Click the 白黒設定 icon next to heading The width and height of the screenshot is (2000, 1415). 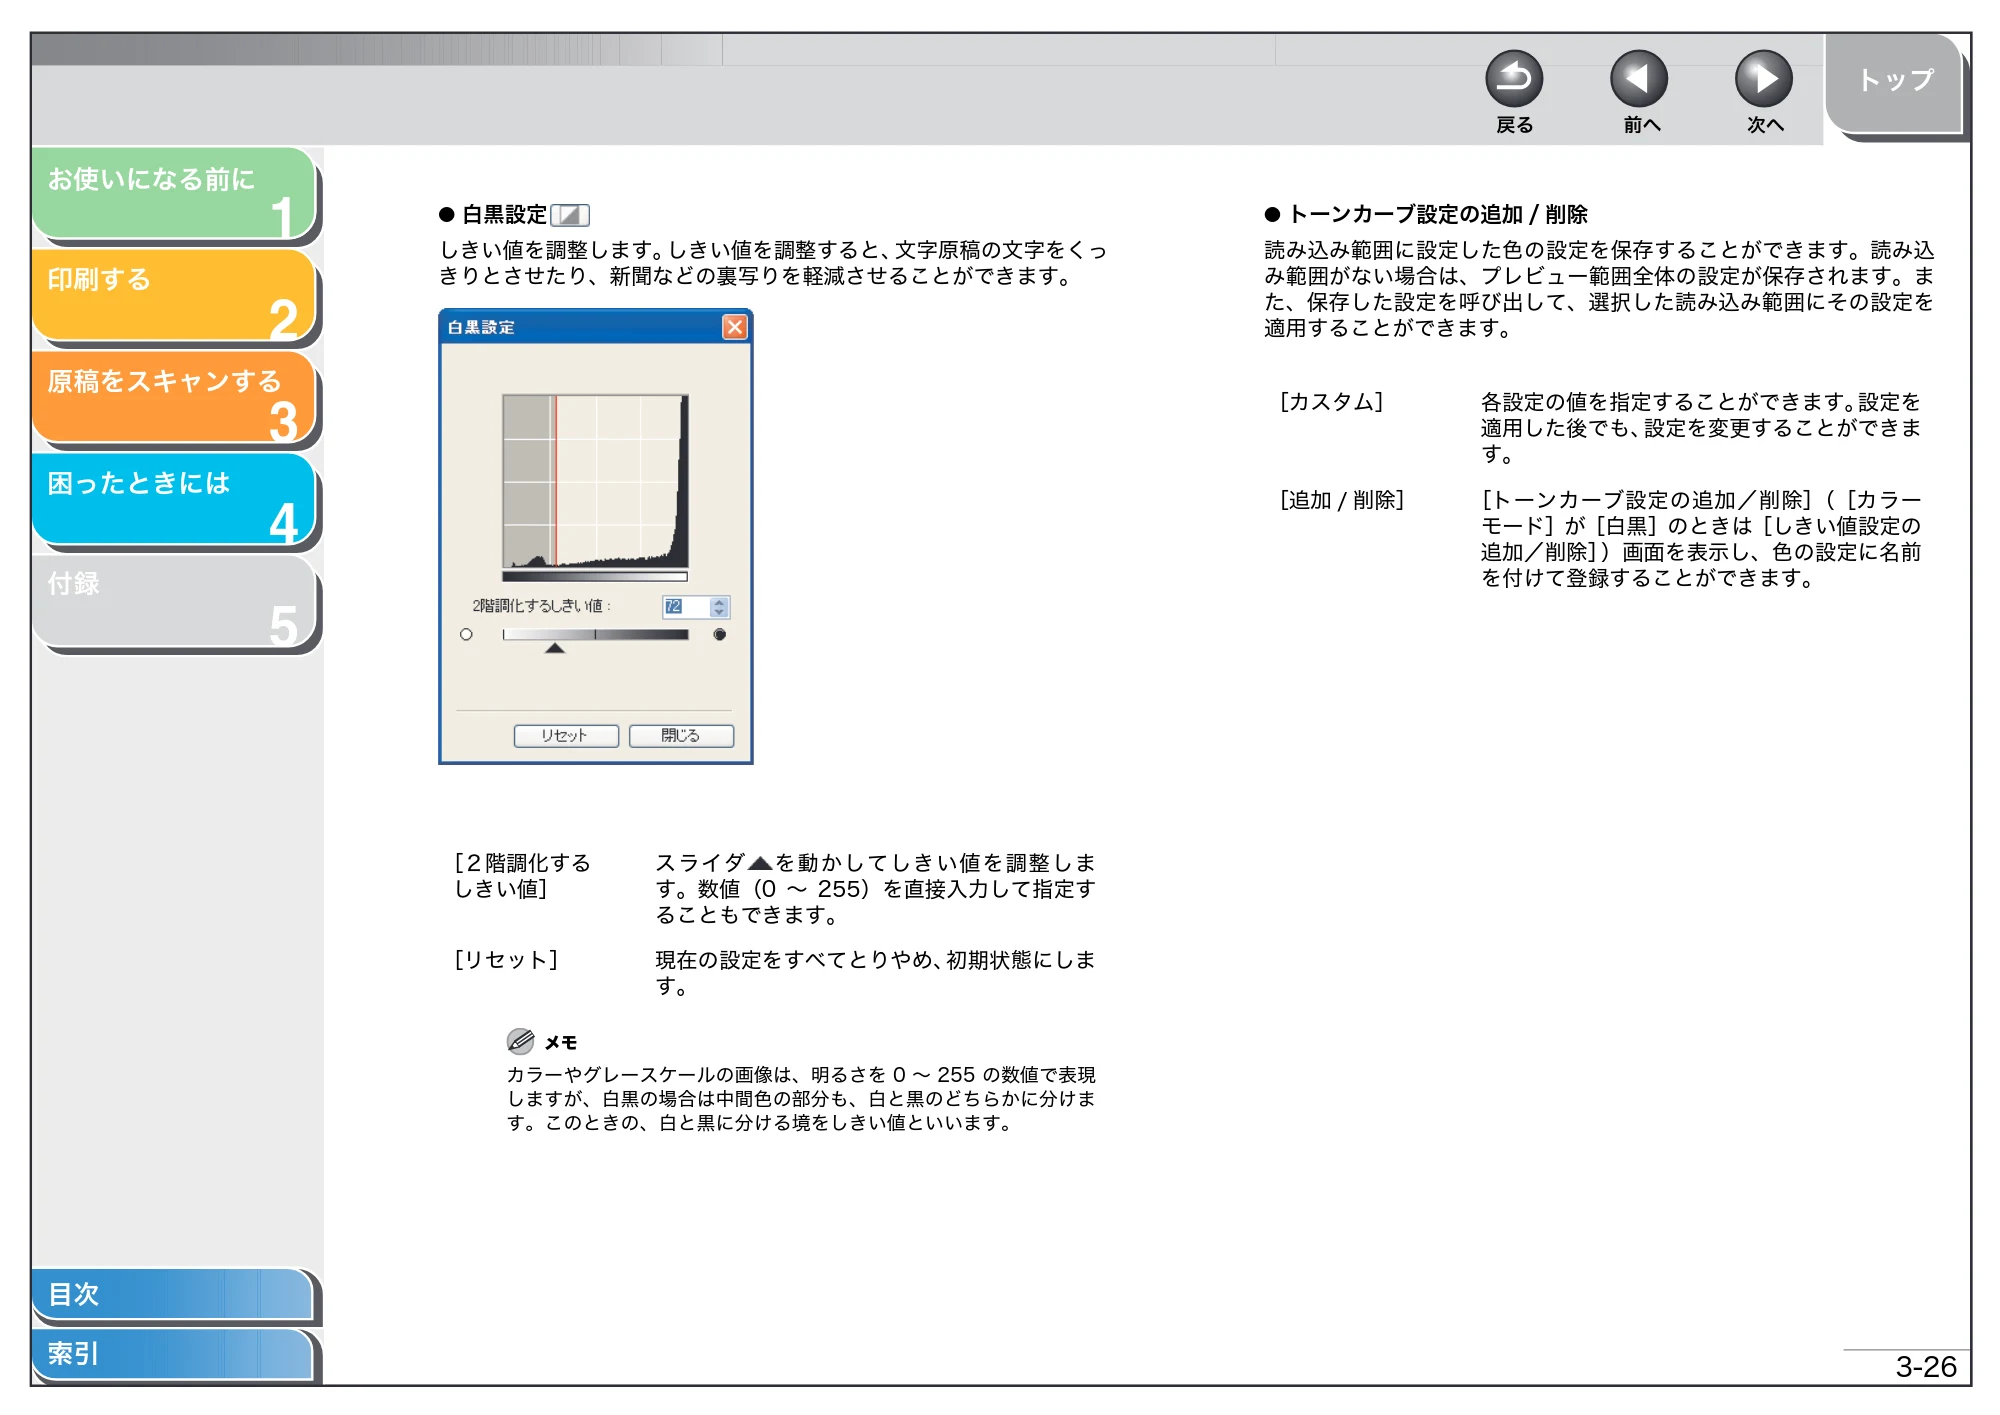[570, 215]
